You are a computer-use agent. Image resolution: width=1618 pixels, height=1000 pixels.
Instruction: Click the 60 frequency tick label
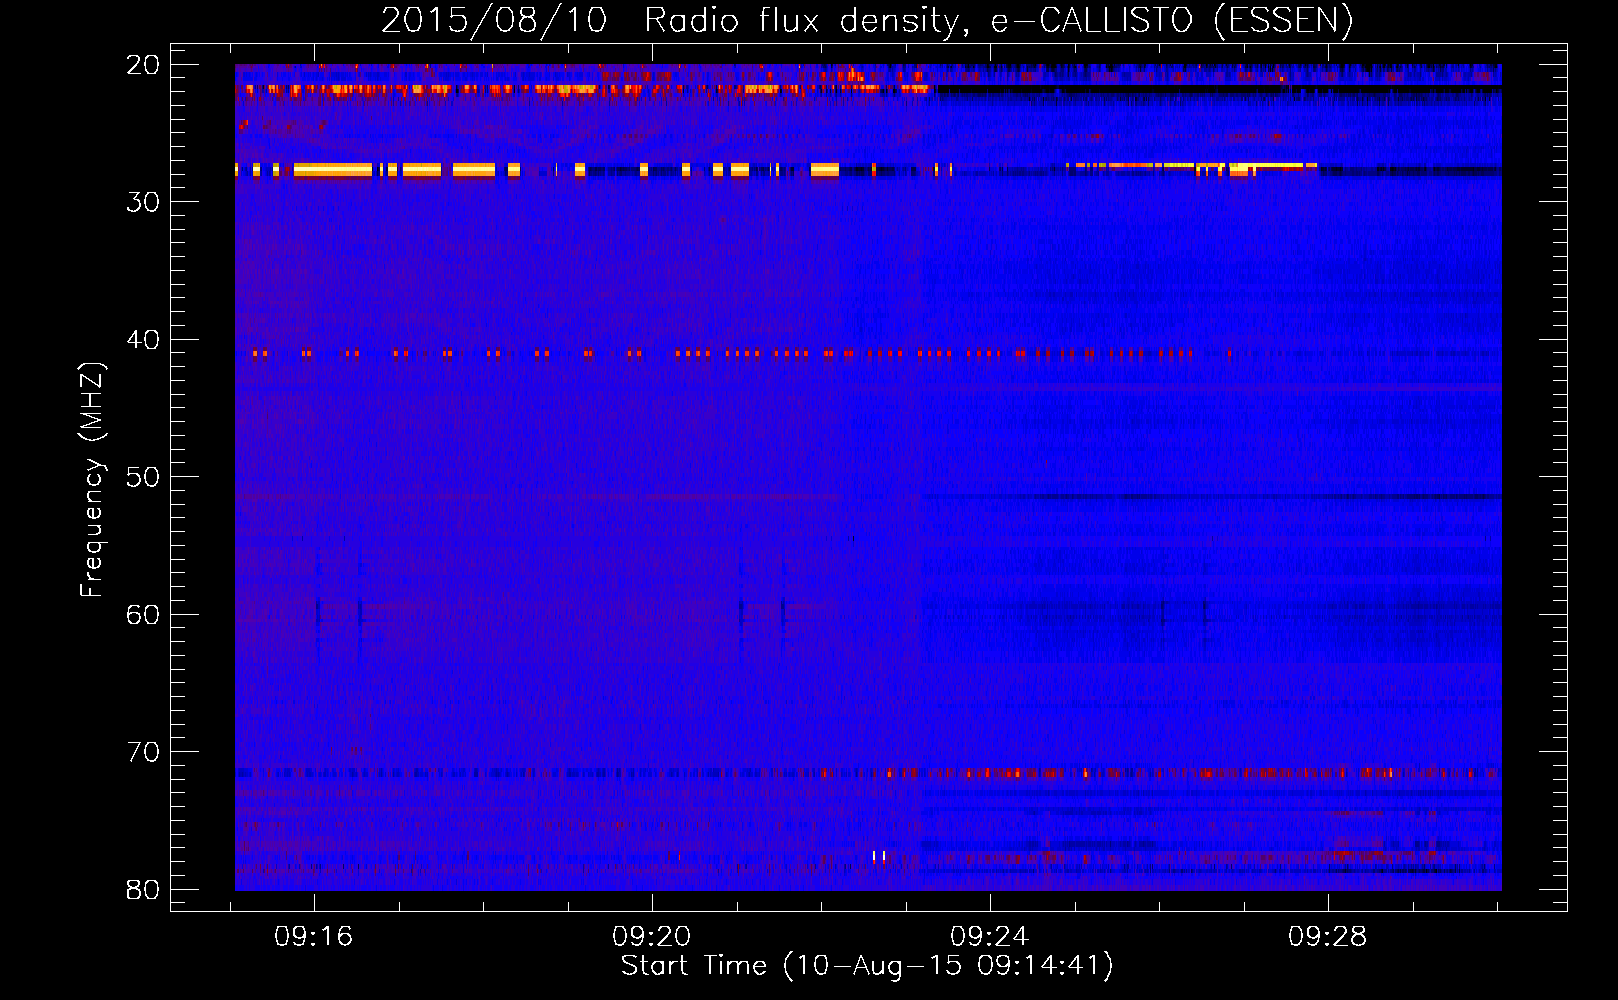pyautogui.click(x=143, y=614)
